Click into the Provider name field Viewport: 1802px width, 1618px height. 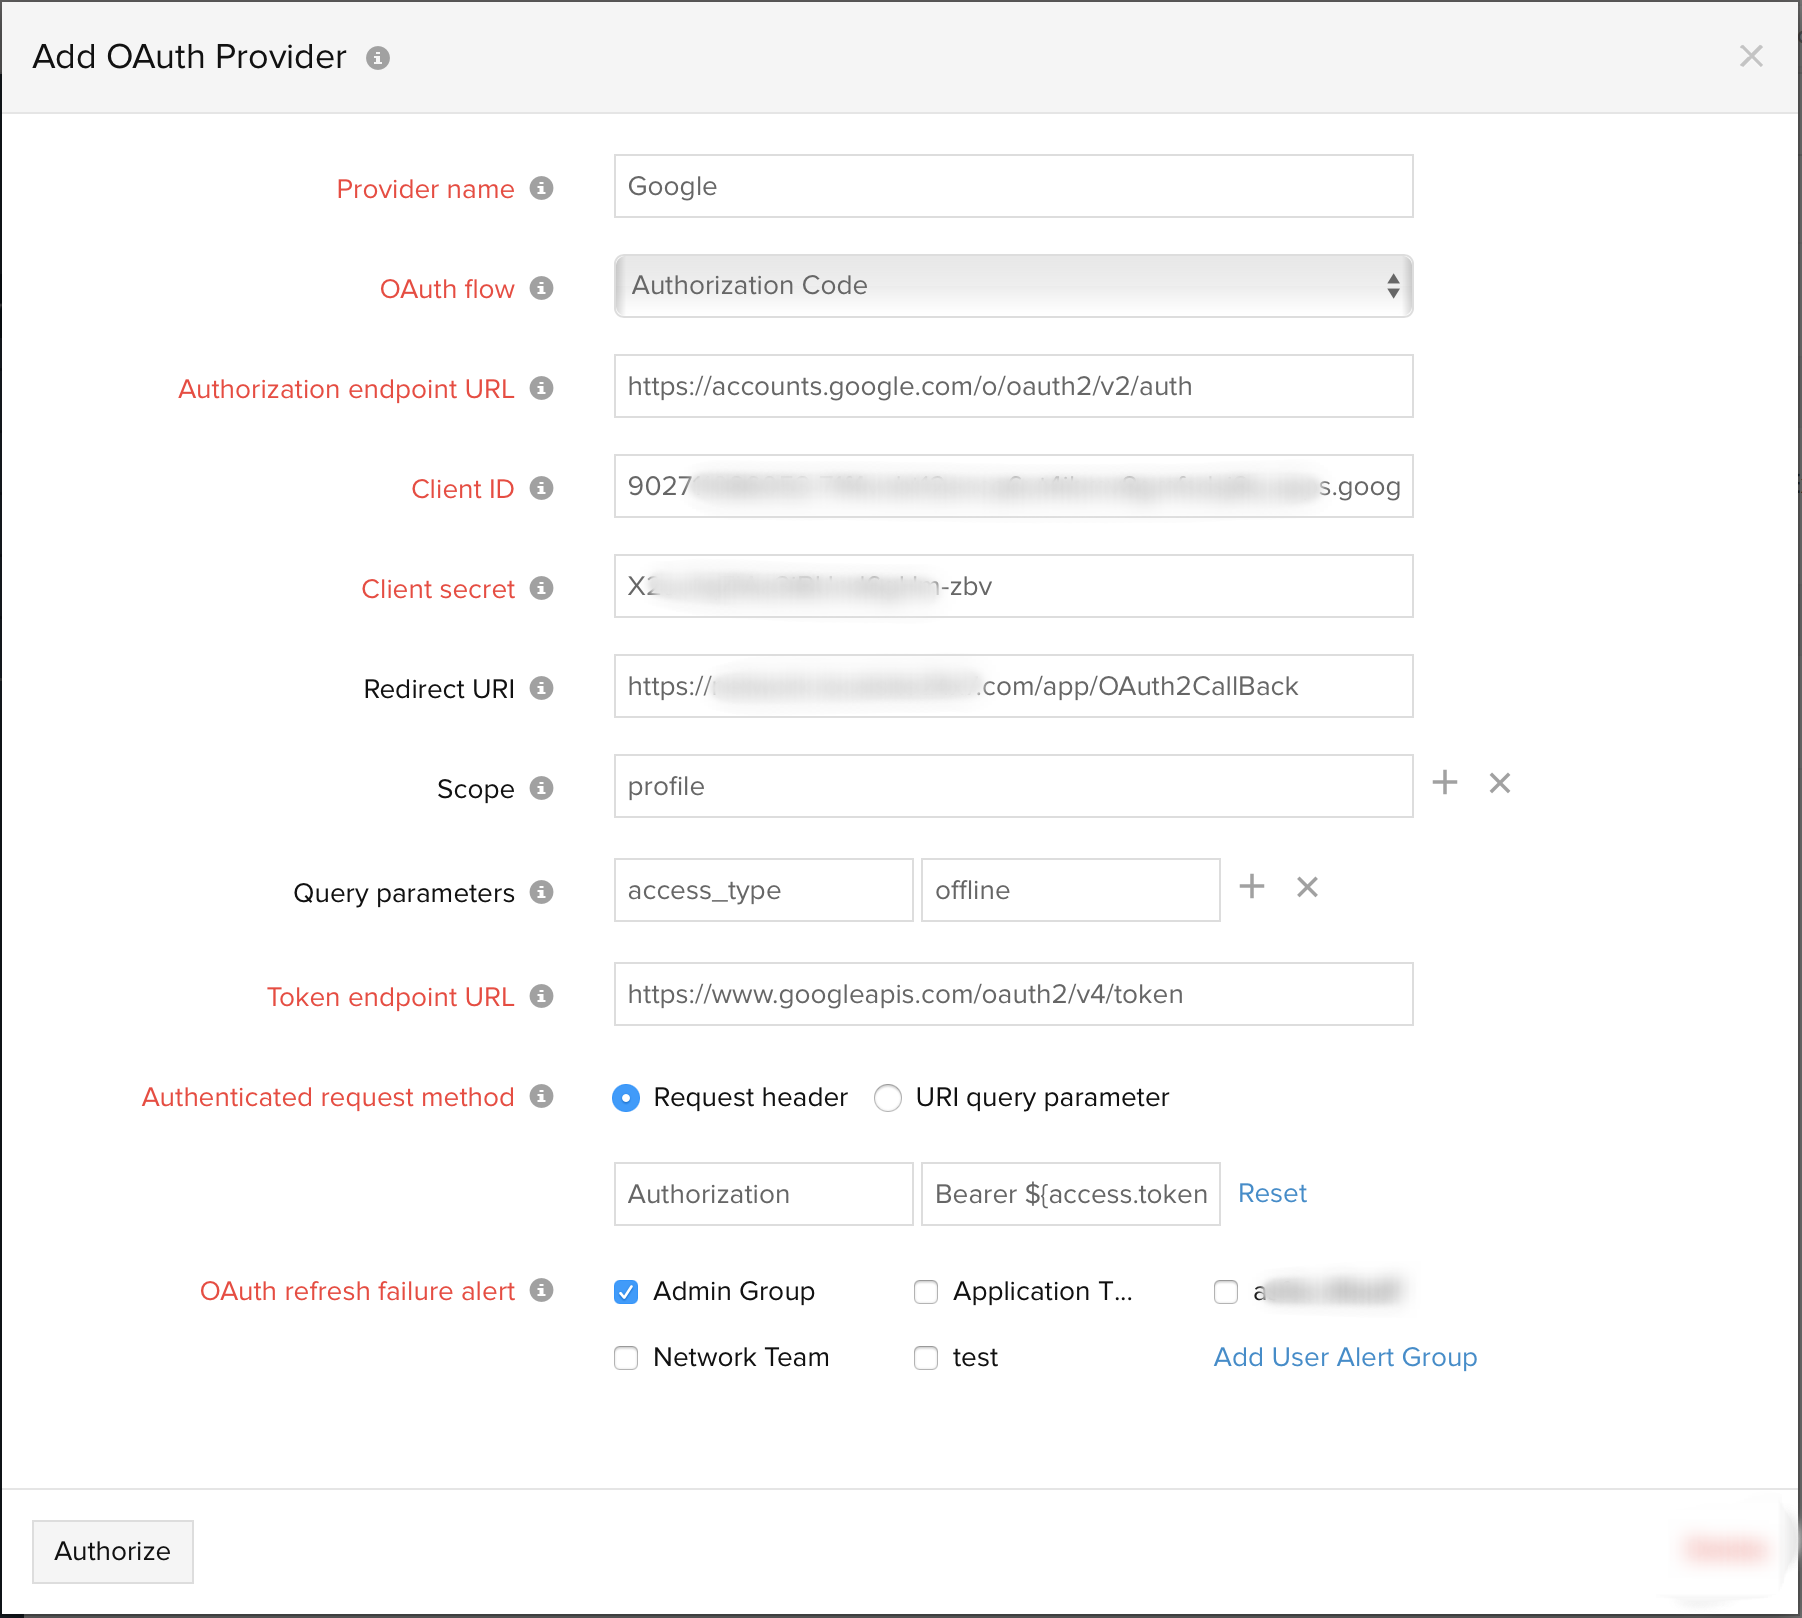coord(1012,186)
